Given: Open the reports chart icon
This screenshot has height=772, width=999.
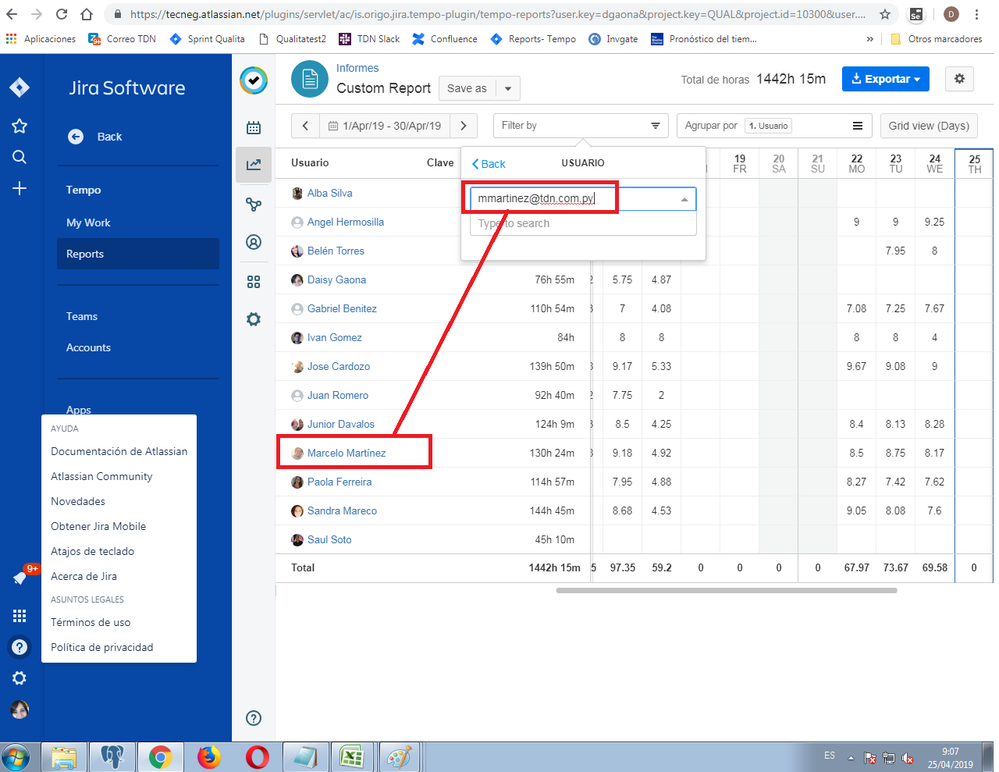Looking at the screenshot, I should (x=254, y=165).
